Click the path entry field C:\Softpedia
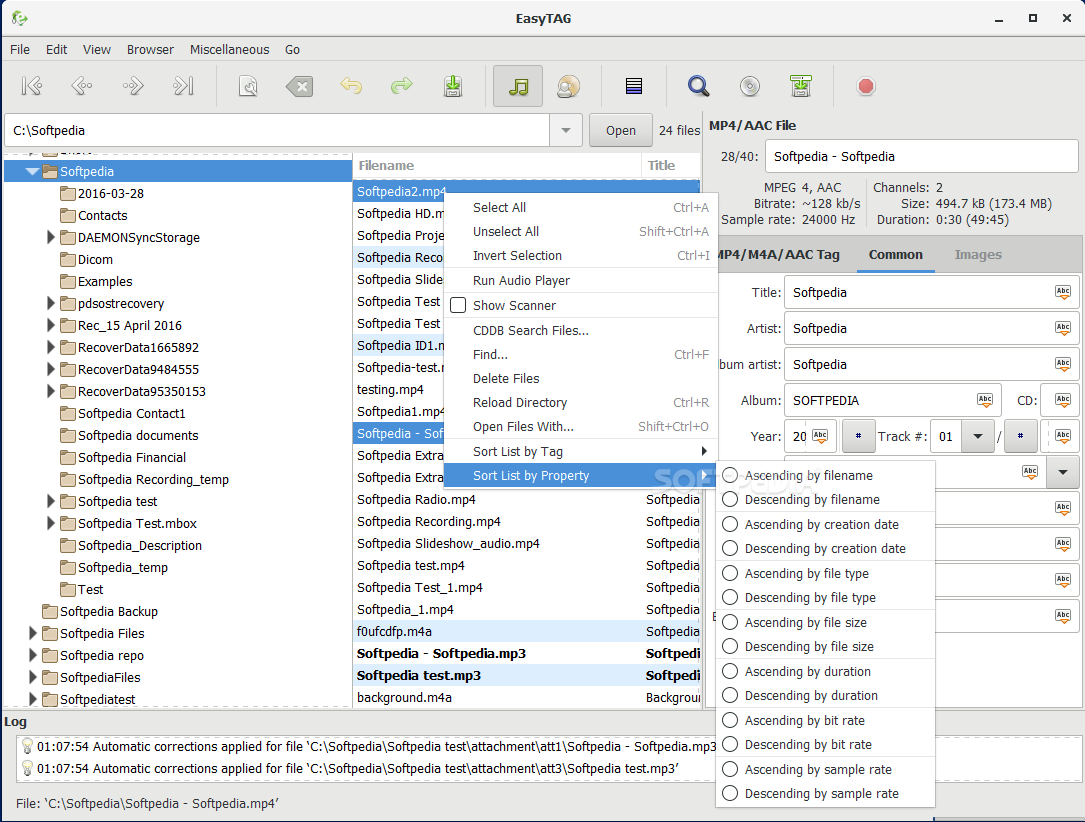This screenshot has height=822, width=1085. [277, 130]
